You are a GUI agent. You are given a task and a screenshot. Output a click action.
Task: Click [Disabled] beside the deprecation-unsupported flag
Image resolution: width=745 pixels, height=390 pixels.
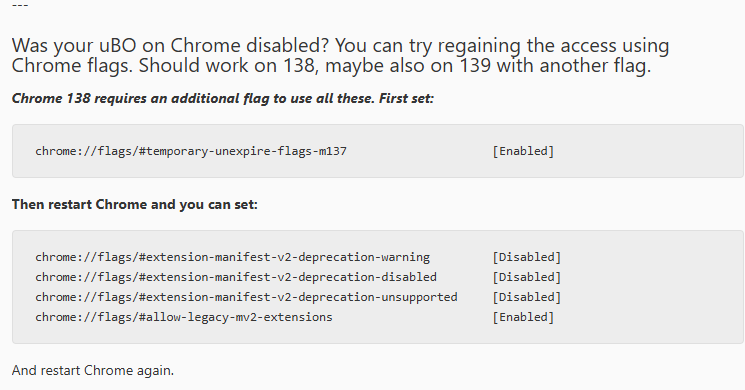[526, 297]
